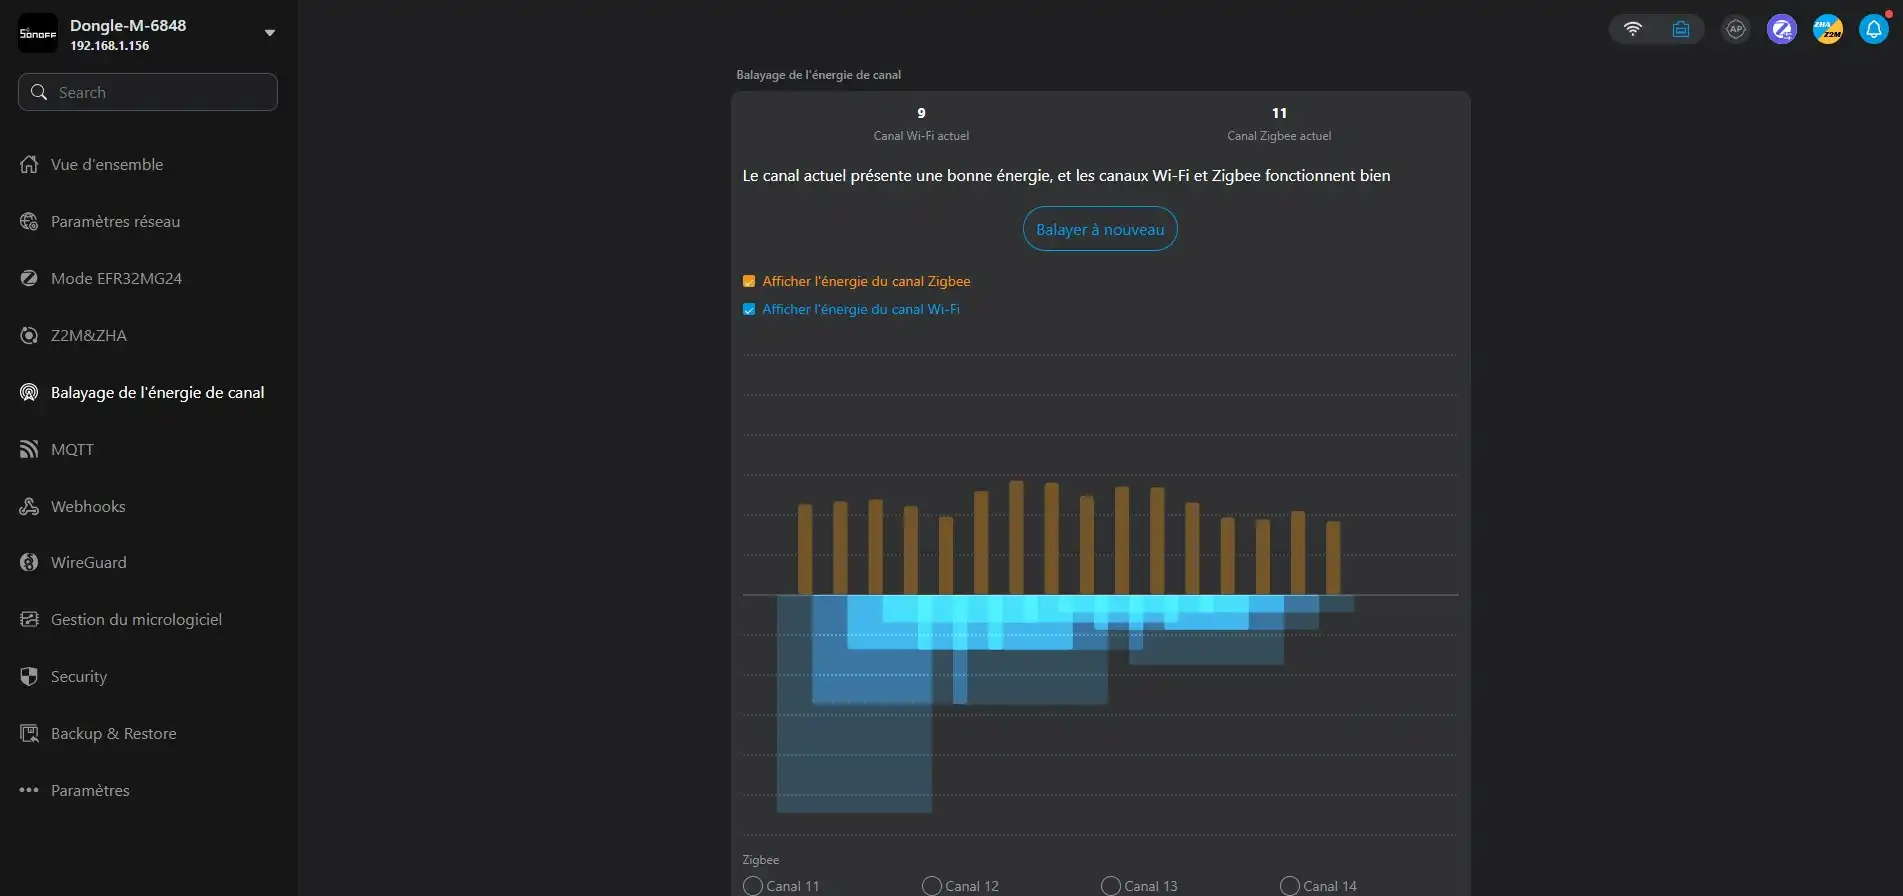Open the purple Zigbee settings icon
This screenshot has height=896, width=1903.
[x=1781, y=29]
